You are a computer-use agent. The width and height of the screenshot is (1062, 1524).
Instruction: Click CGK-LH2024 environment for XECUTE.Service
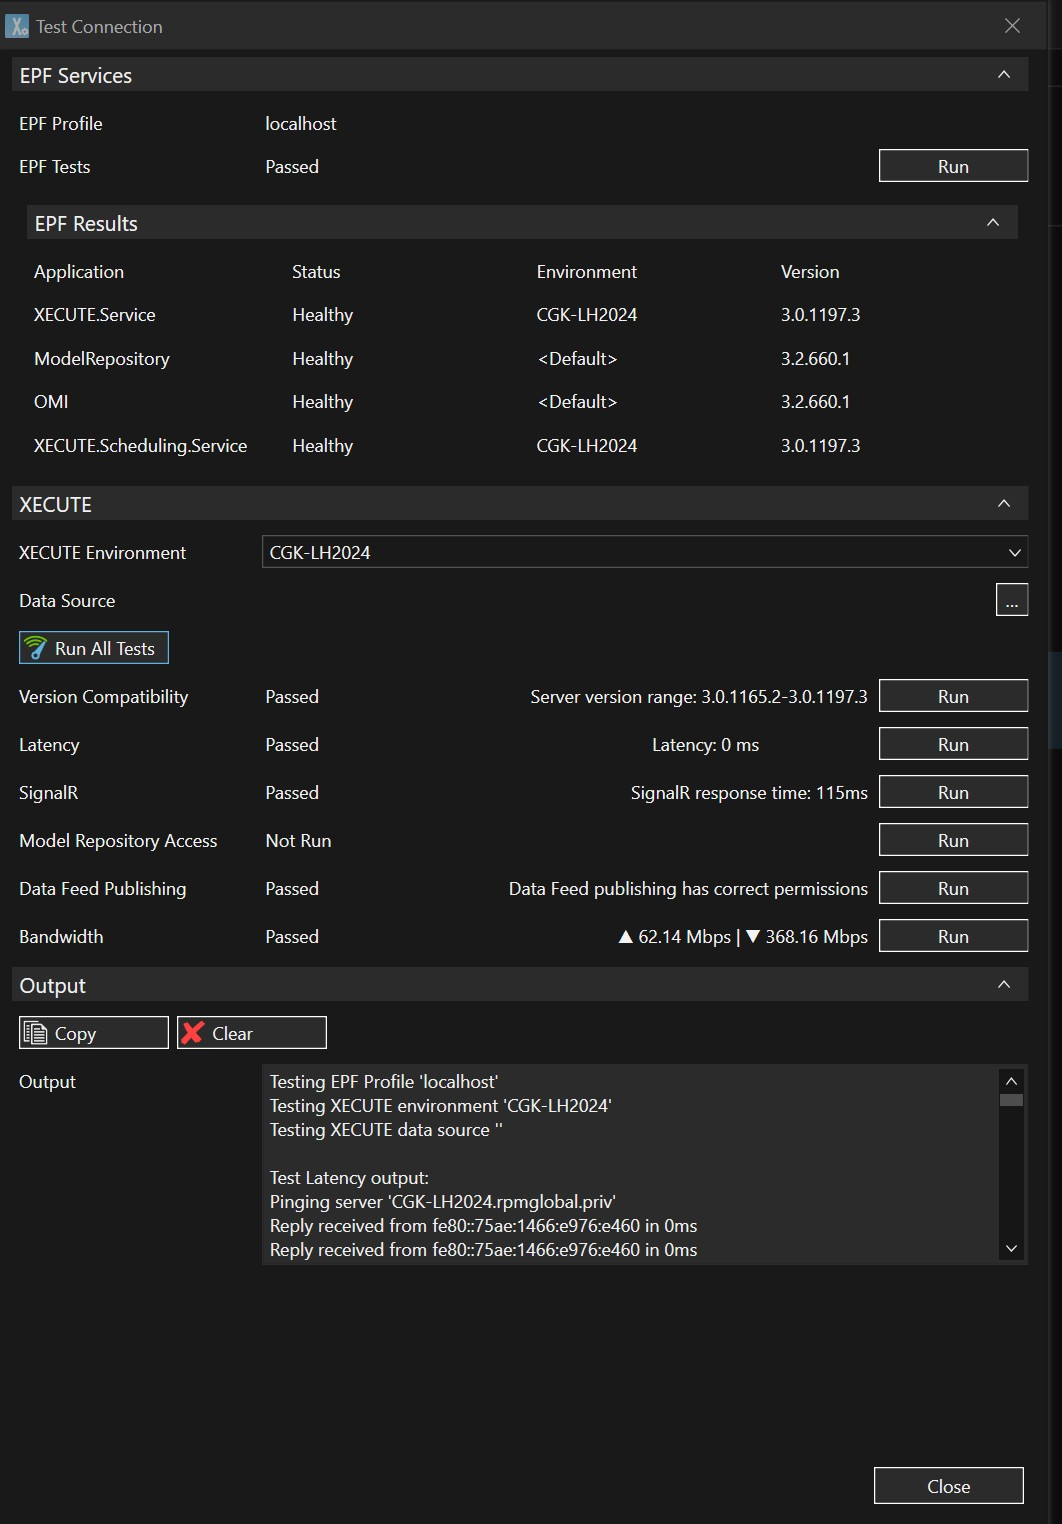click(587, 315)
